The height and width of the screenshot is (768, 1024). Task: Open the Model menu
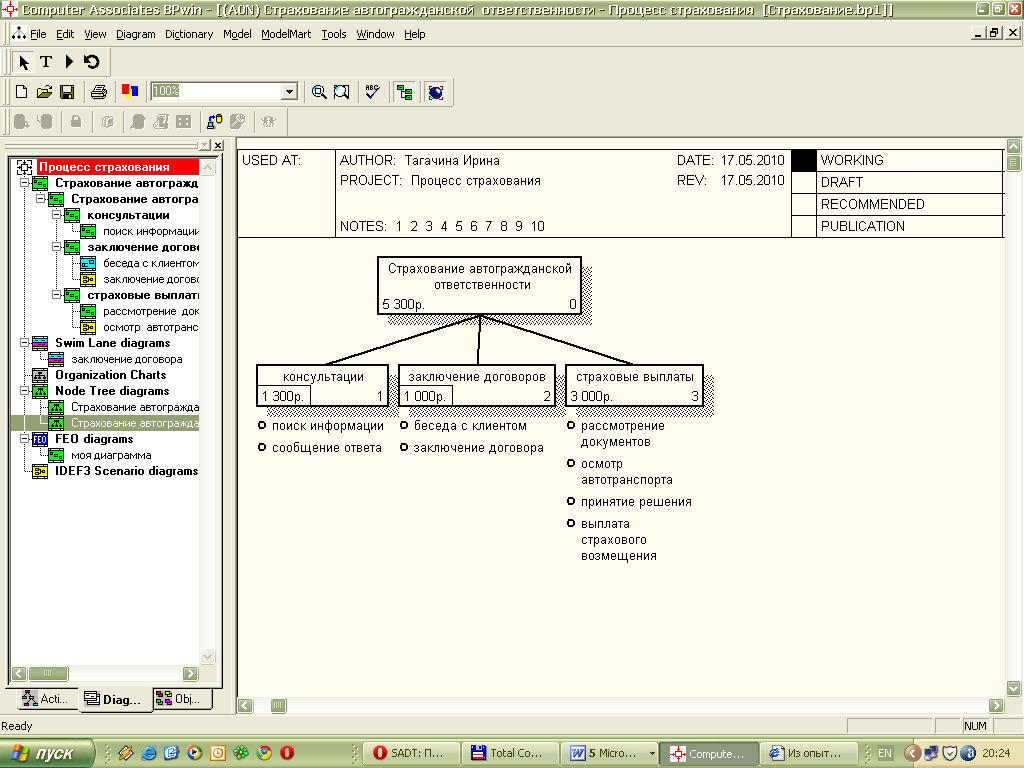click(237, 34)
